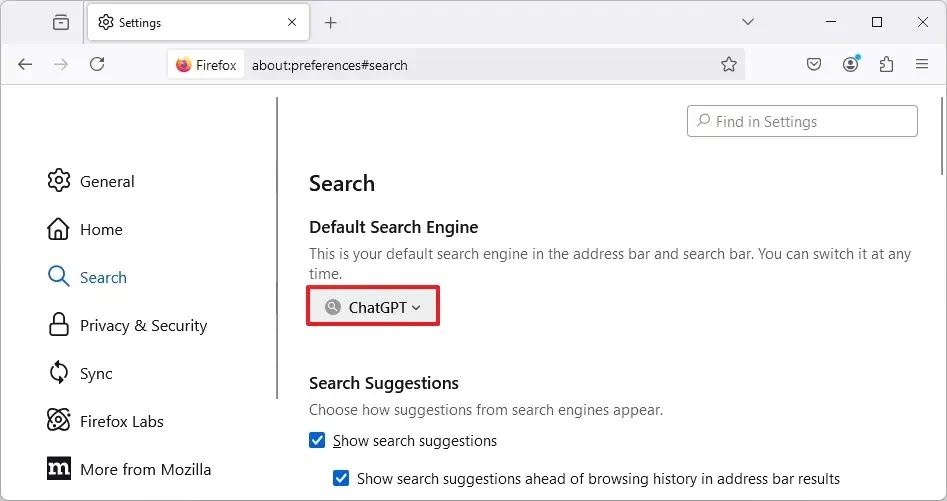Image resolution: width=947 pixels, height=501 pixels.
Task: Click the Find in Settings search box
Action: click(802, 121)
